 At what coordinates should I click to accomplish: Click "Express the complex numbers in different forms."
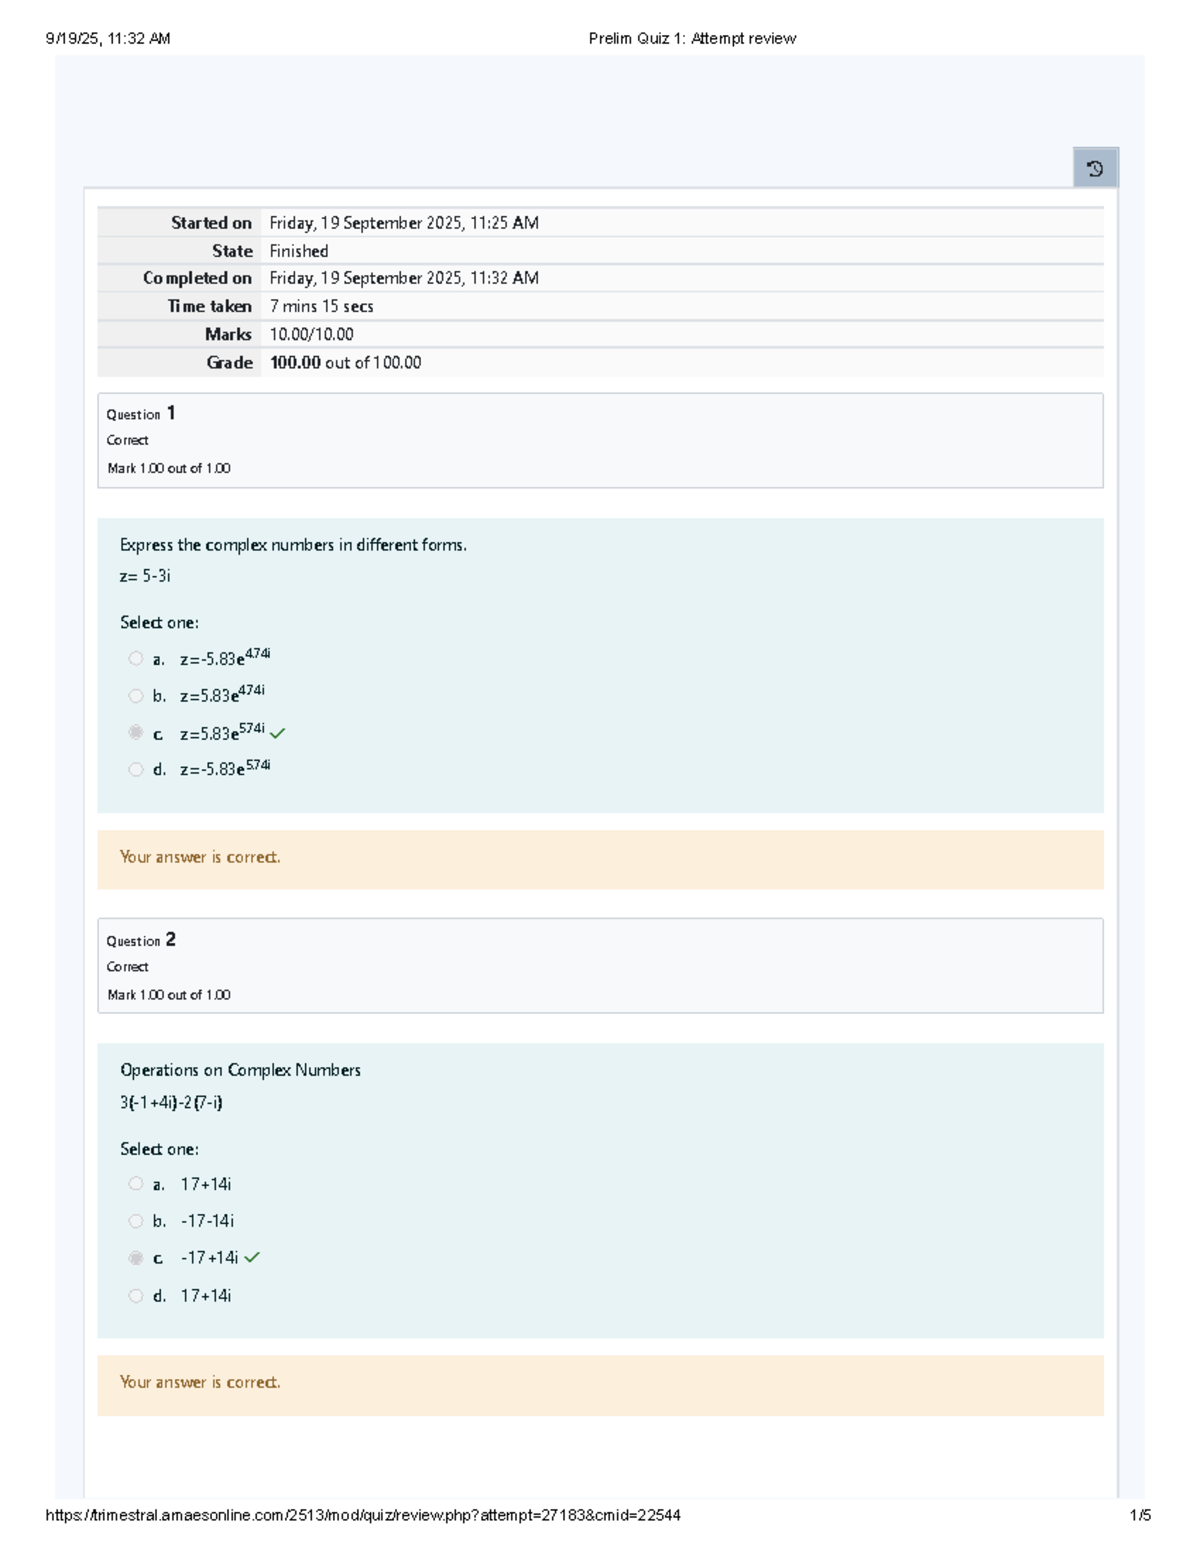click(x=293, y=545)
